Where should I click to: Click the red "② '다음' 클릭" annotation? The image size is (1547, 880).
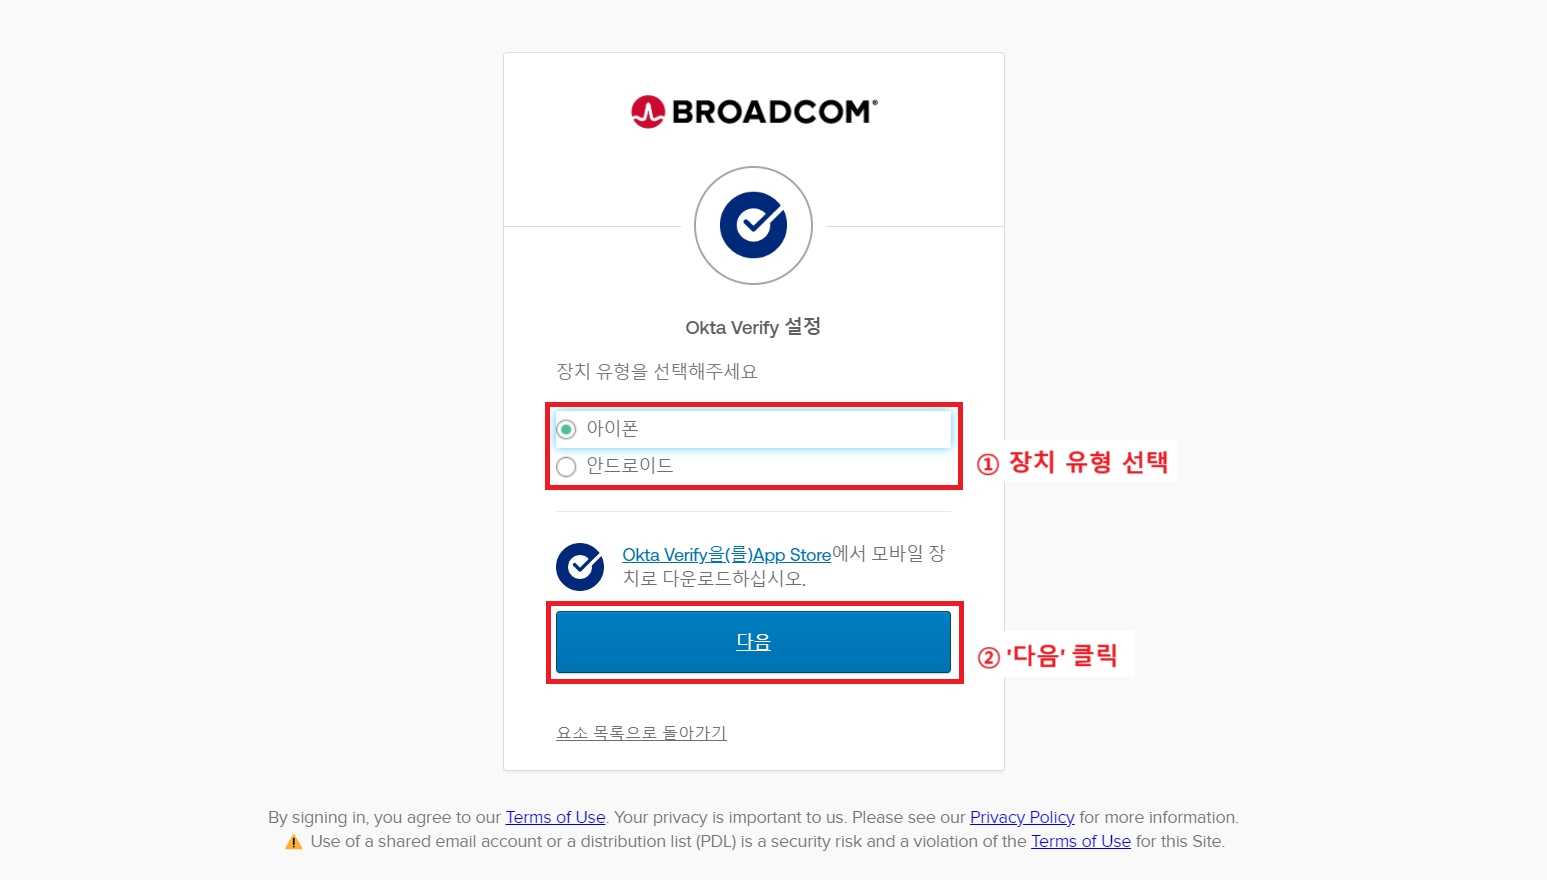coord(1047,656)
